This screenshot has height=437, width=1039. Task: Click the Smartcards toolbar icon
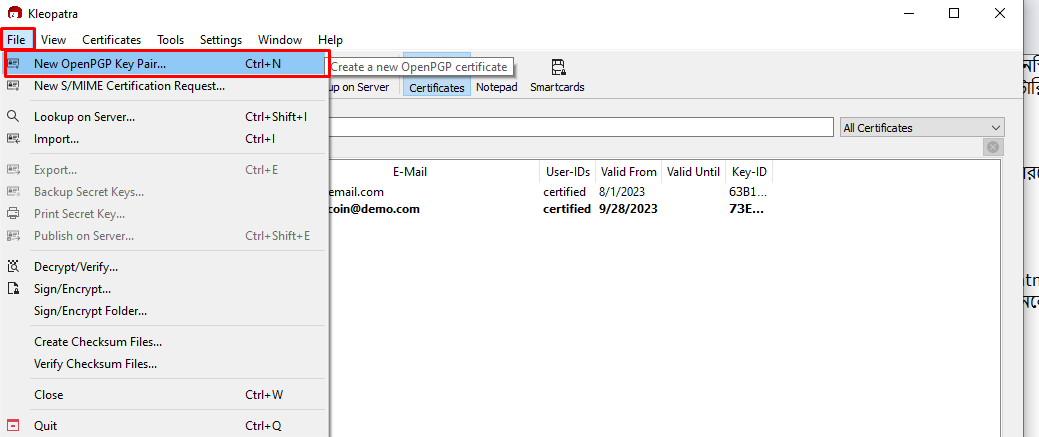pyautogui.click(x=557, y=67)
